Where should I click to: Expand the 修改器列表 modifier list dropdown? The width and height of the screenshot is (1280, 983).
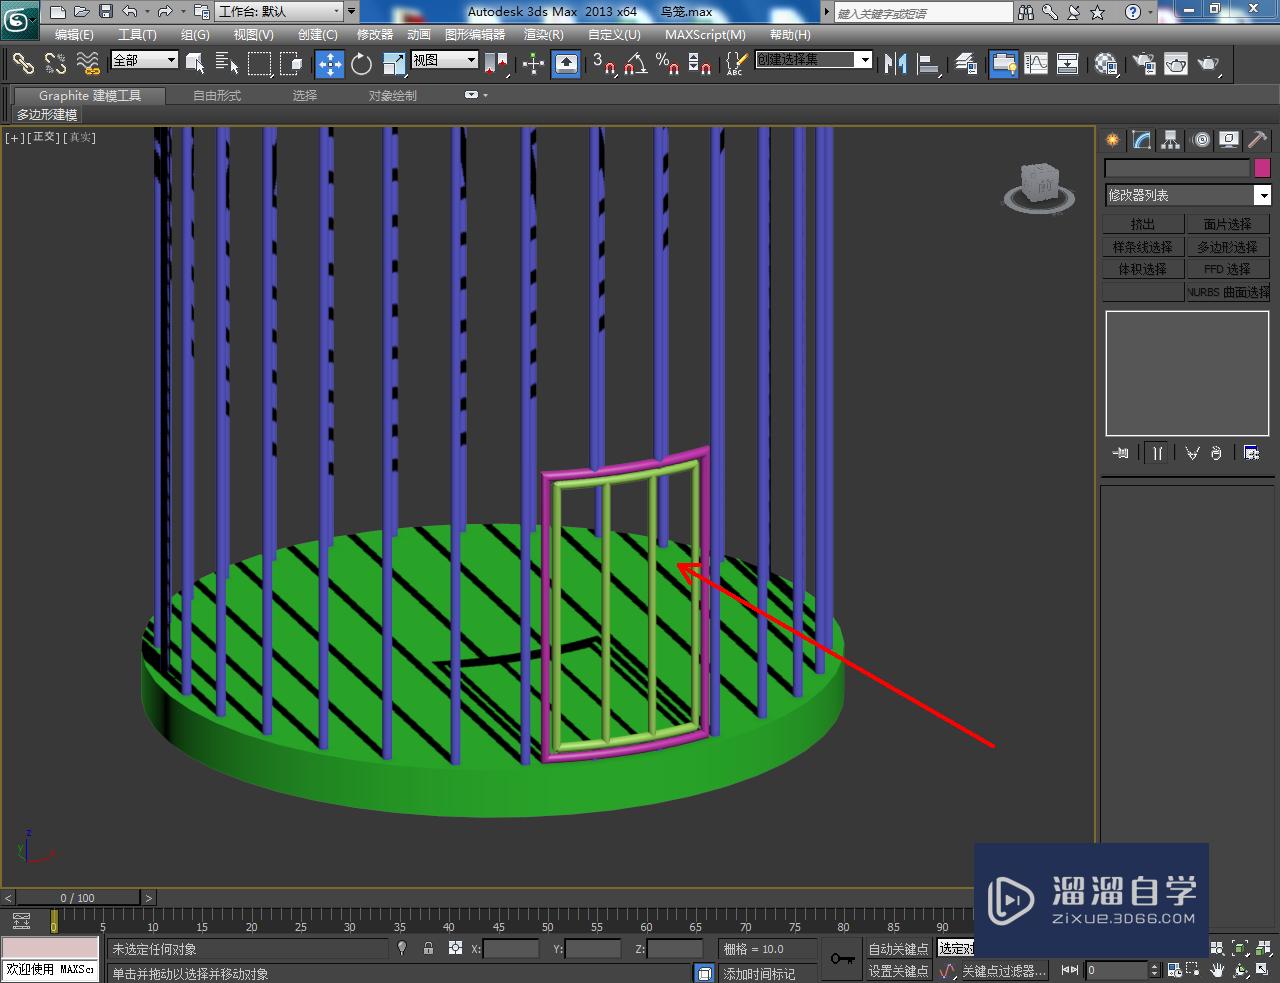click(x=1187, y=195)
